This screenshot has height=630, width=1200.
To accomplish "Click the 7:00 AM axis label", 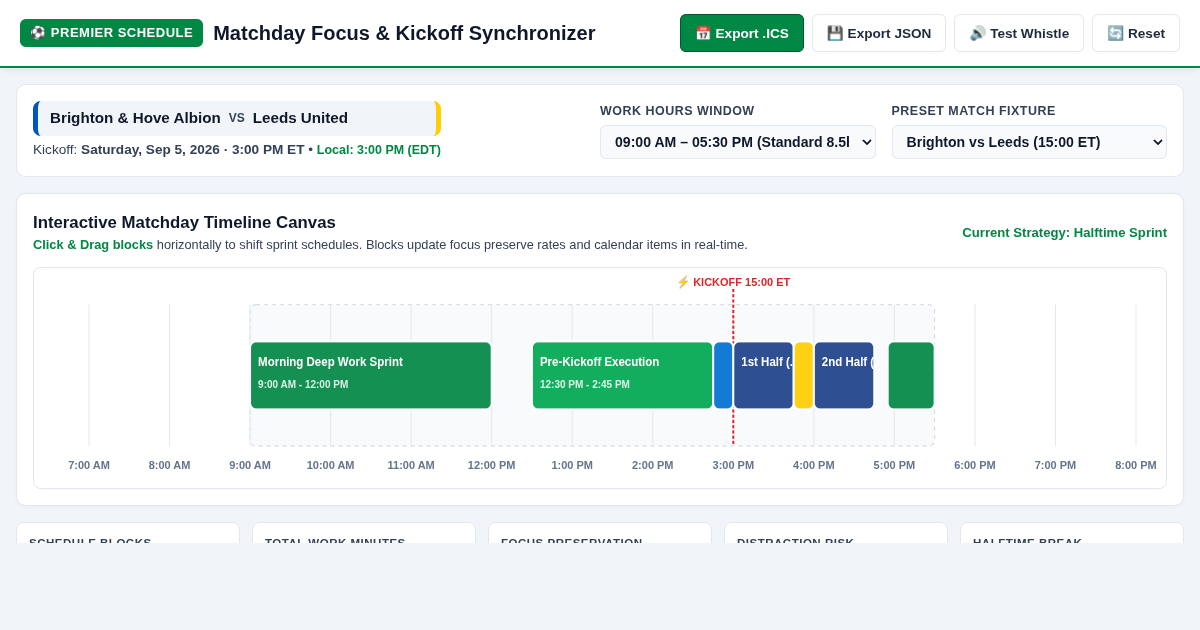I will pos(89,465).
